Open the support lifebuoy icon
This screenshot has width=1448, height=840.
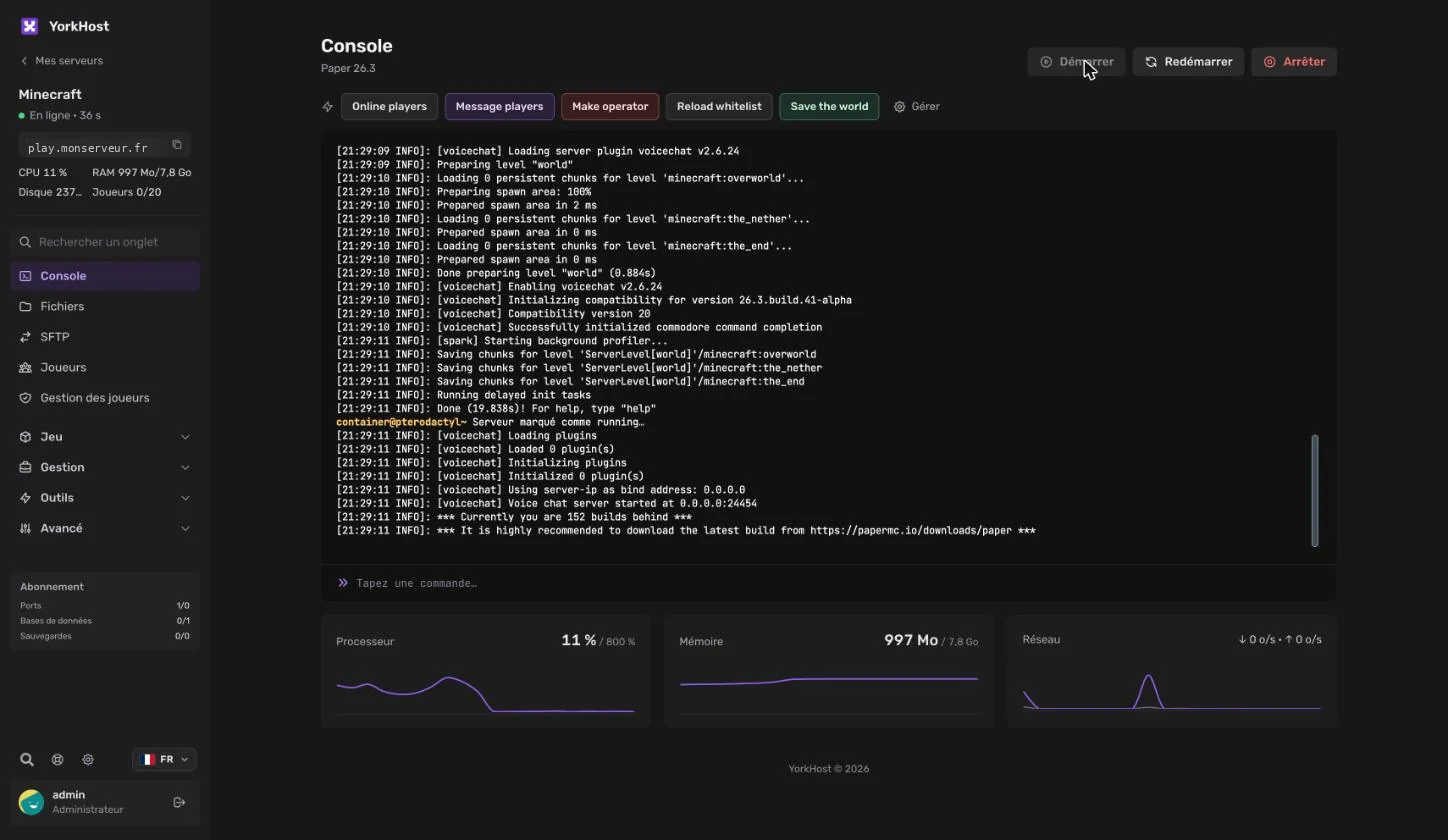tap(57, 760)
